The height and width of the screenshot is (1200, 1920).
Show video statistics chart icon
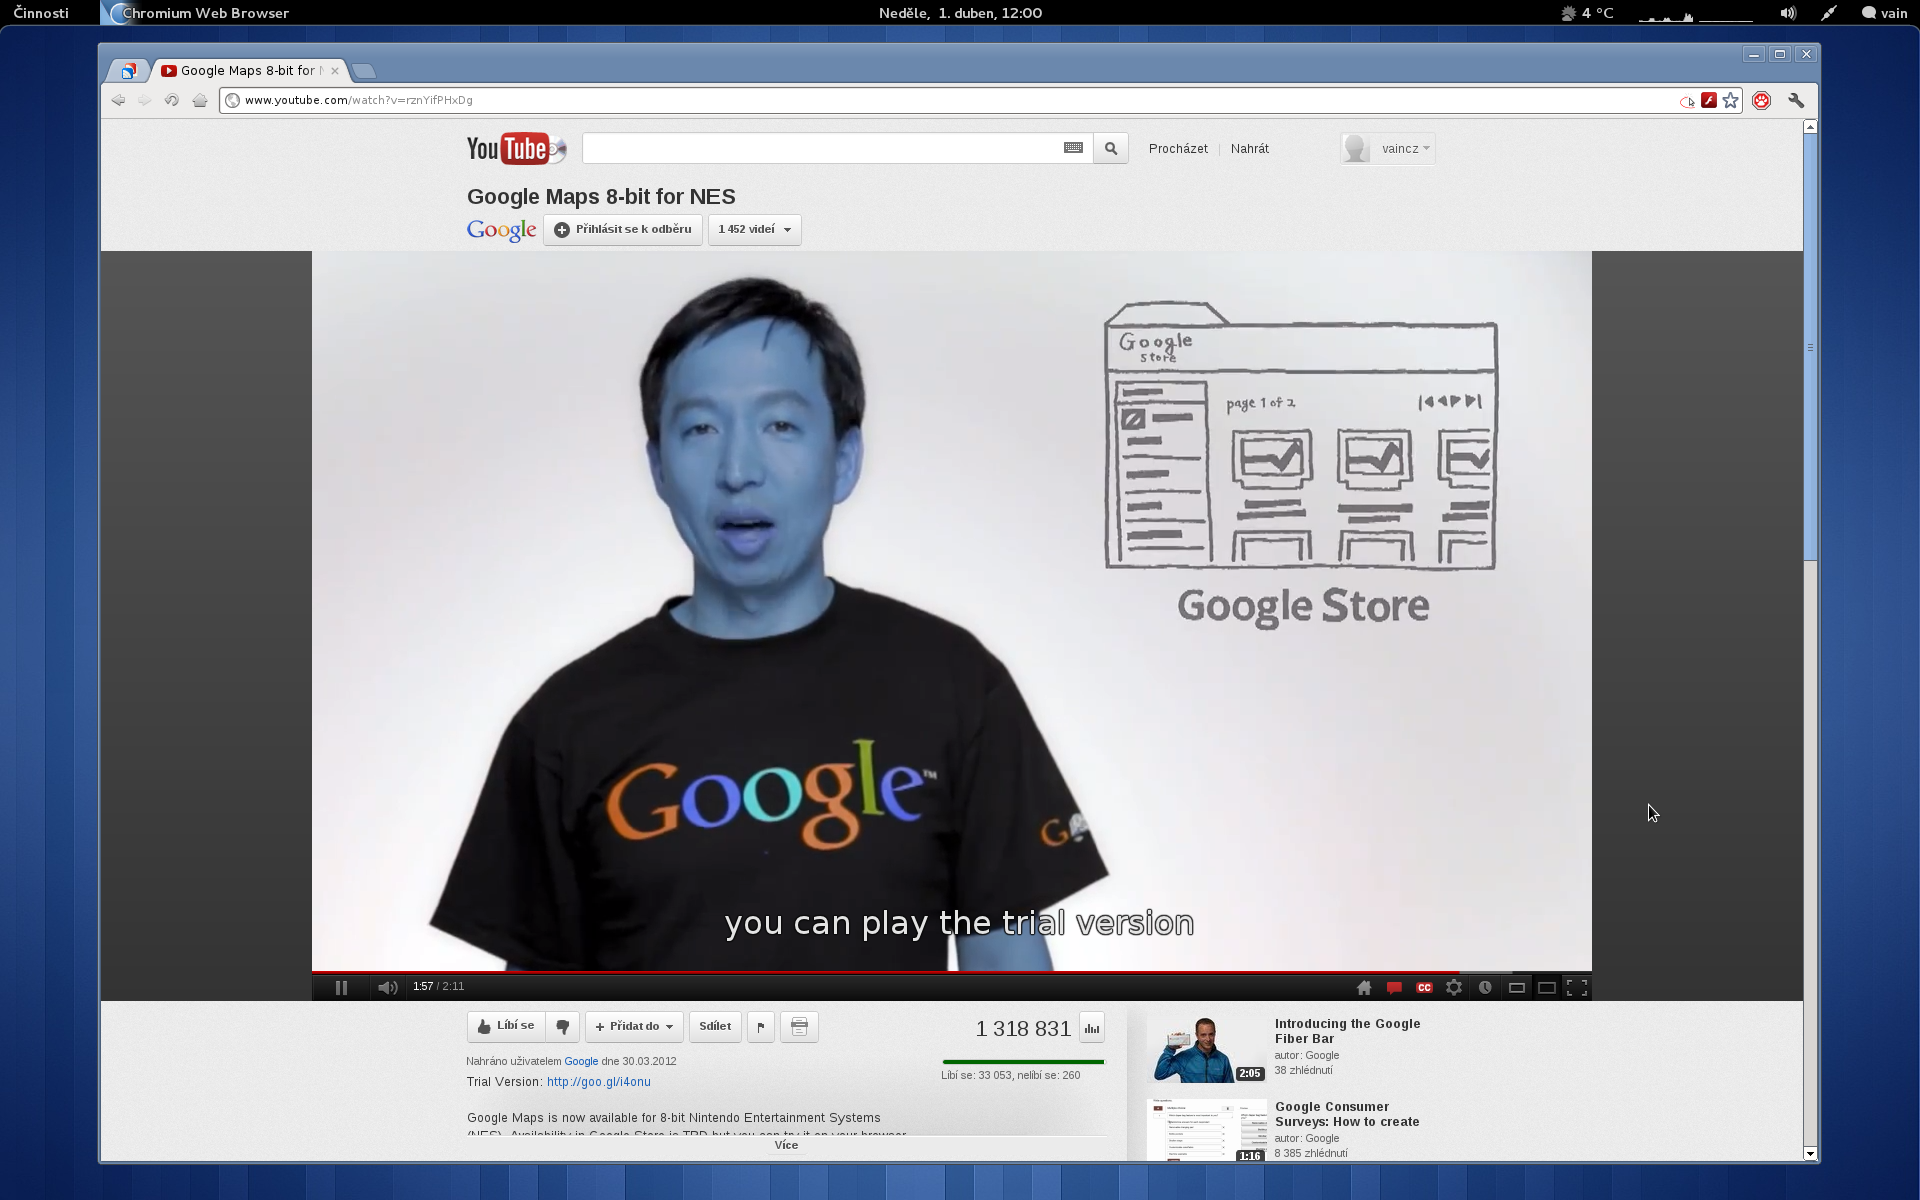(x=1092, y=1027)
